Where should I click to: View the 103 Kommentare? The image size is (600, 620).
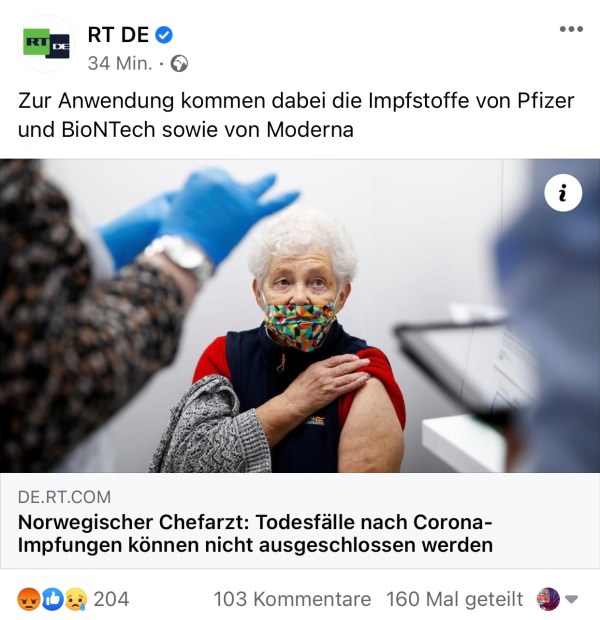click(x=292, y=599)
